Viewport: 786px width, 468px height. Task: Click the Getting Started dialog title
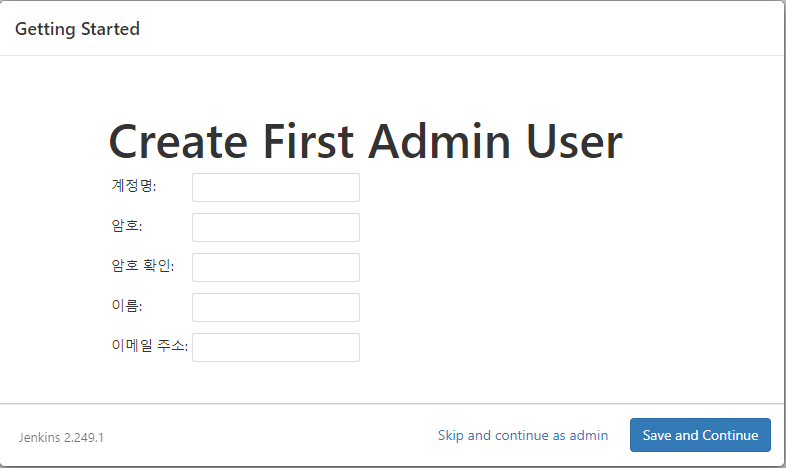coord(77,29)
